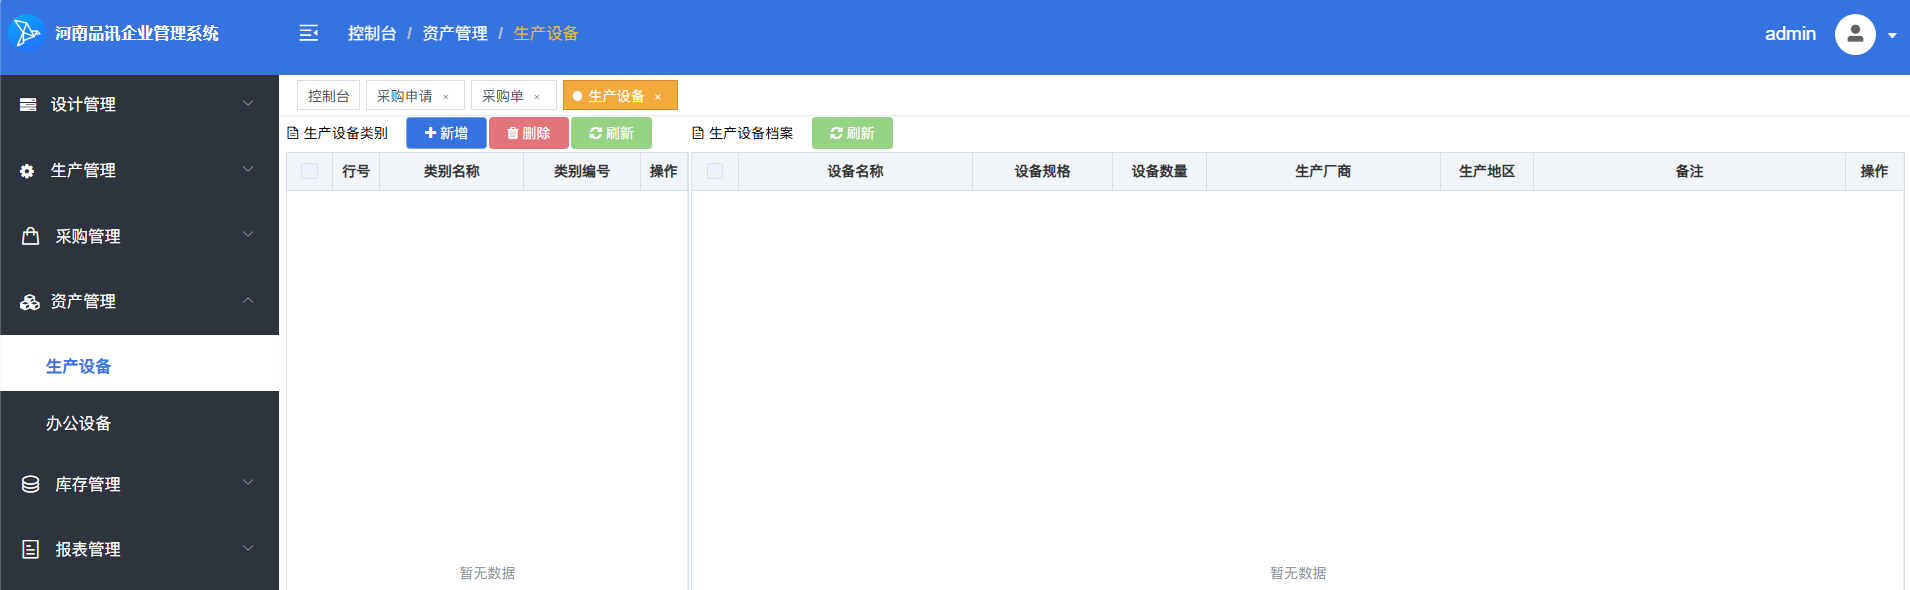The width and height of the screenshot is (1910, 590).
Task: Close the 采购单 tab
Action: (x=537, y=97)
